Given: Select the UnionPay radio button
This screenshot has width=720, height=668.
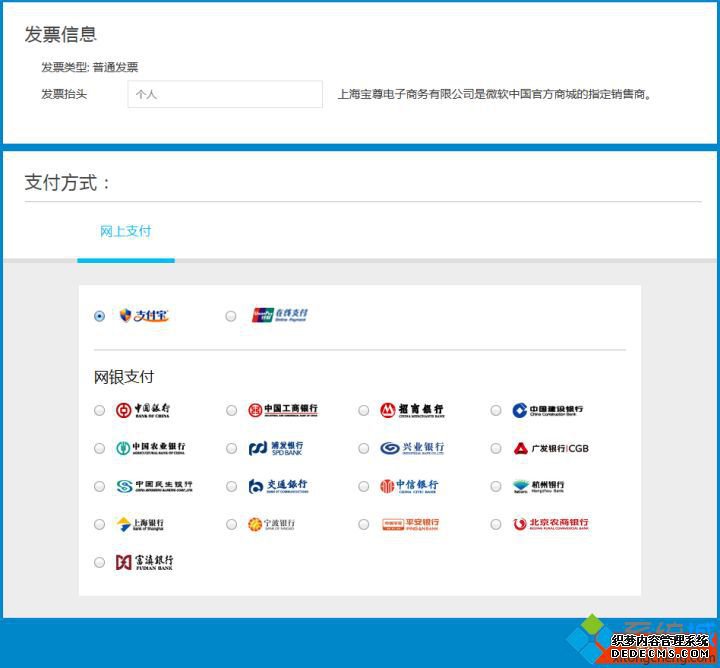Looking at the screenshot, I should (x=231, y=316).
